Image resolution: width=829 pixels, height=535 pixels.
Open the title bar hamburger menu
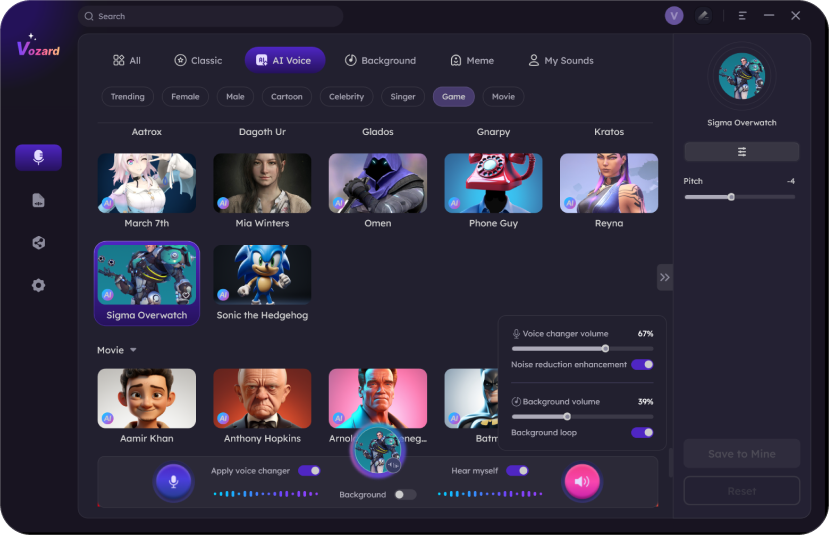pyautogui.click(x=742, y=16)
